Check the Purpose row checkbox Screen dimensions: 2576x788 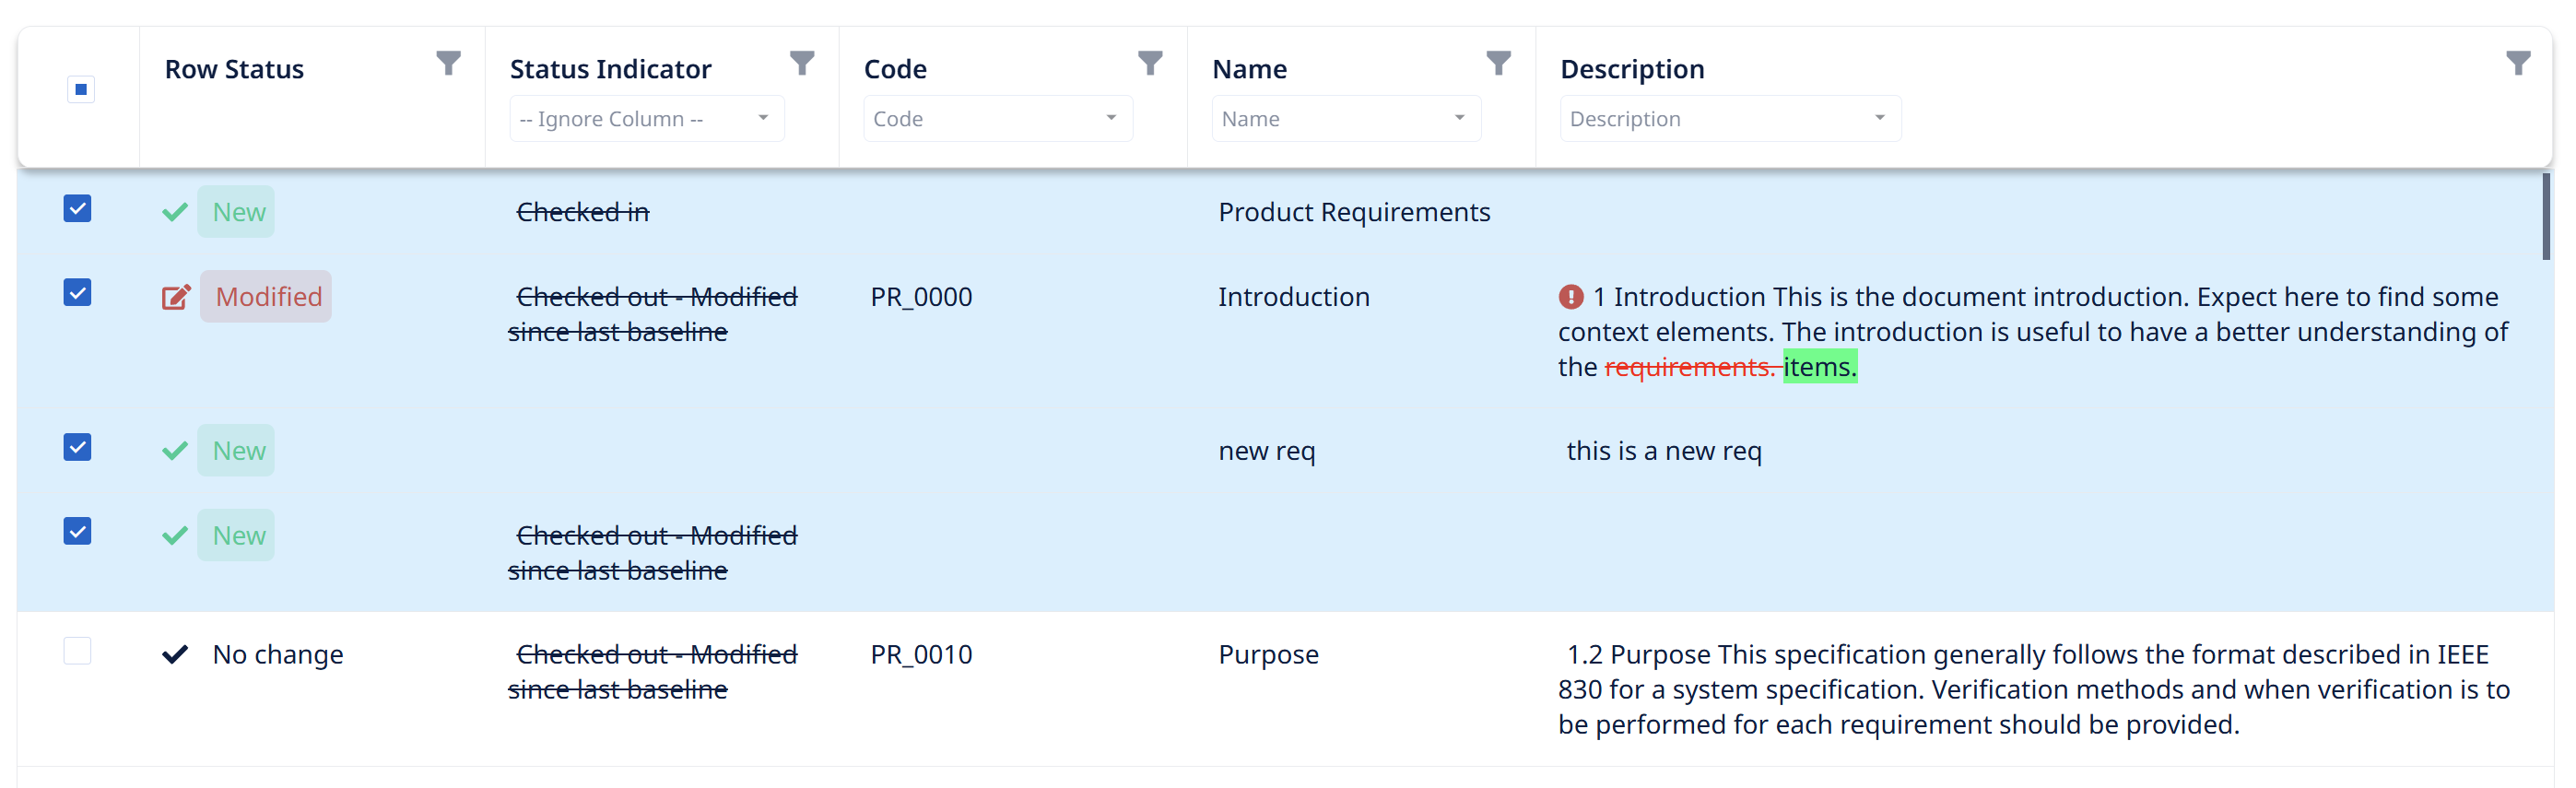[77, 651]
